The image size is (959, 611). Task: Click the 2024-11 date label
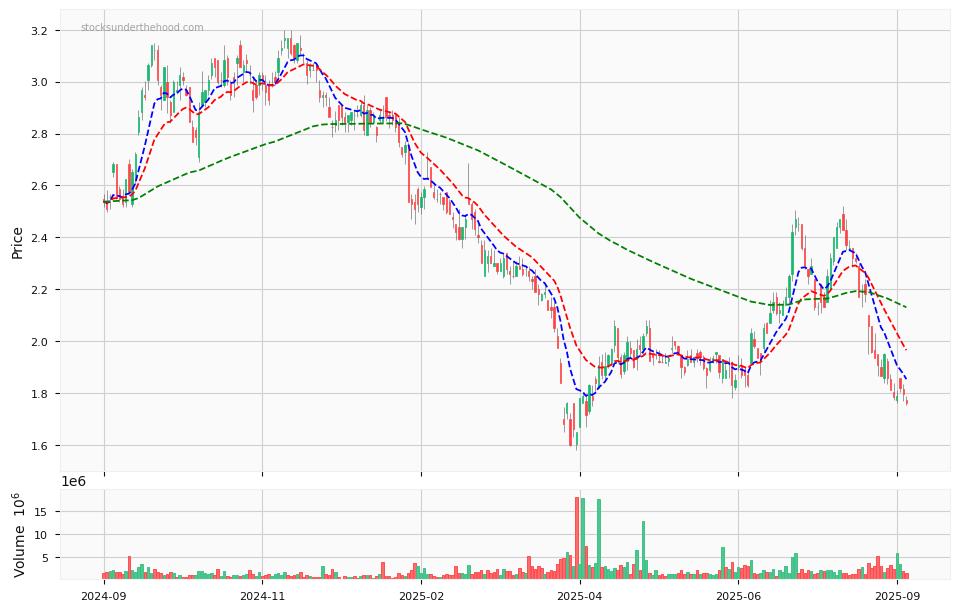pos(262,596)
